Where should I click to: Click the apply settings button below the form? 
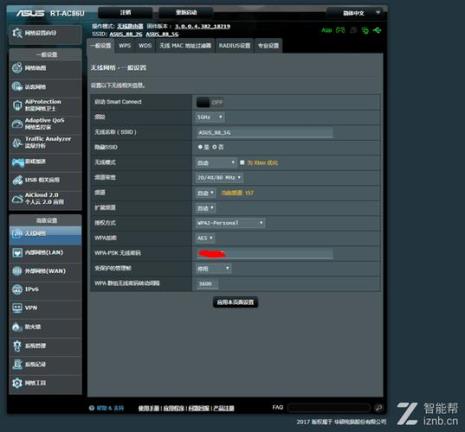pos(235,302)
